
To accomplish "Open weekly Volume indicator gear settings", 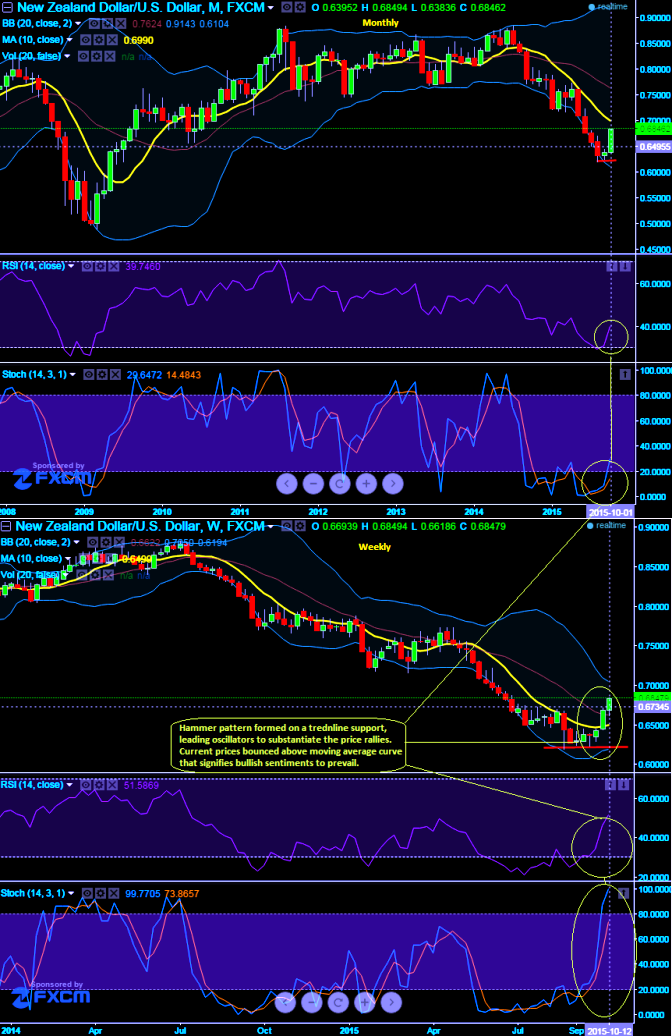I will (95, 575).
